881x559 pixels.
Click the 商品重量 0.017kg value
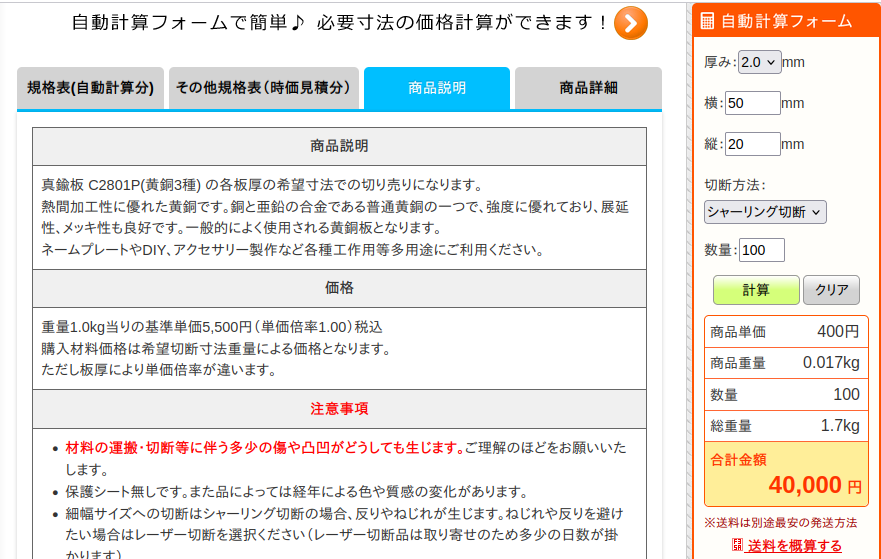coord(831,363)
